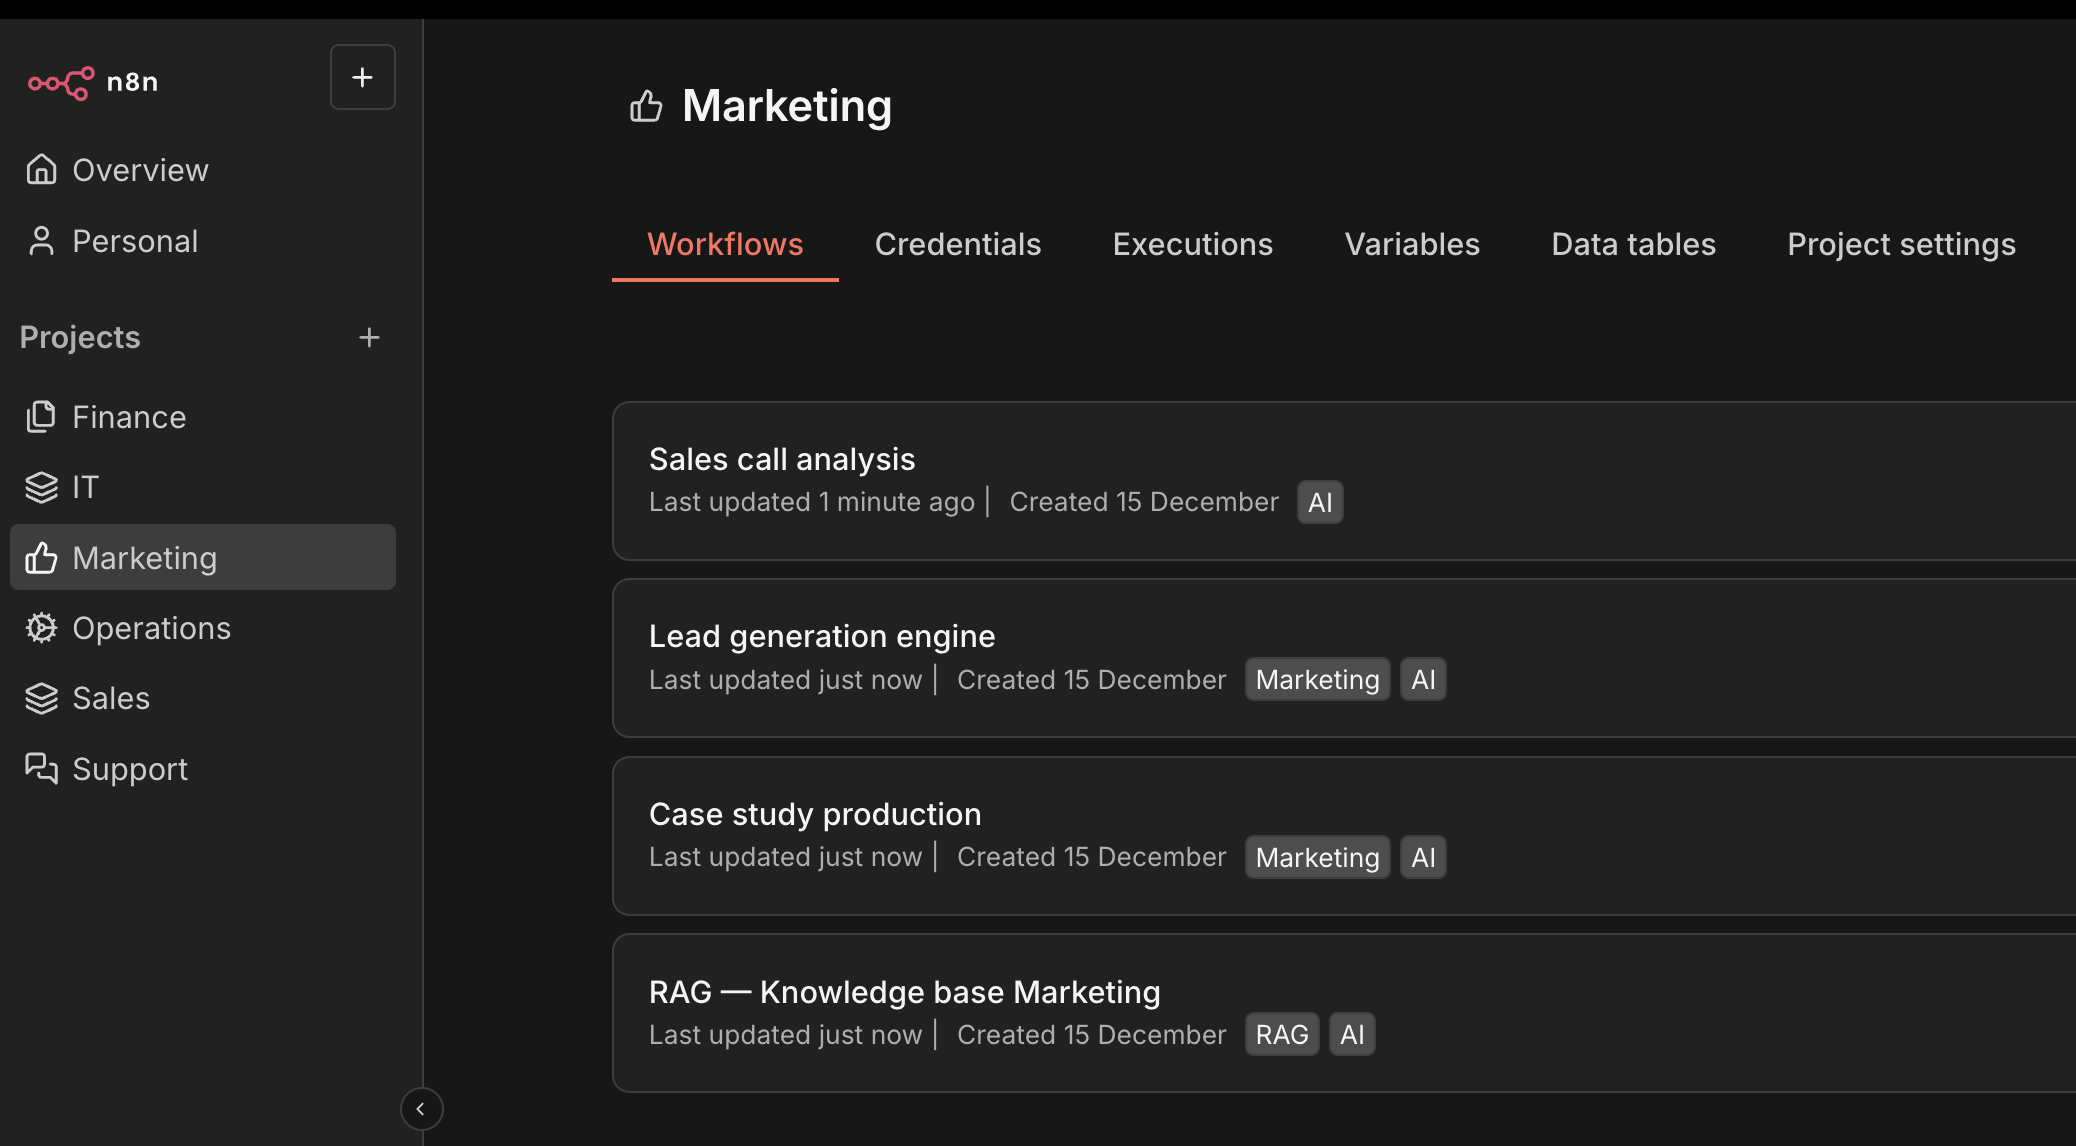Open the Lead generation engine workflow
This screenshot has height=1146, width=2076.
[821, 636]
